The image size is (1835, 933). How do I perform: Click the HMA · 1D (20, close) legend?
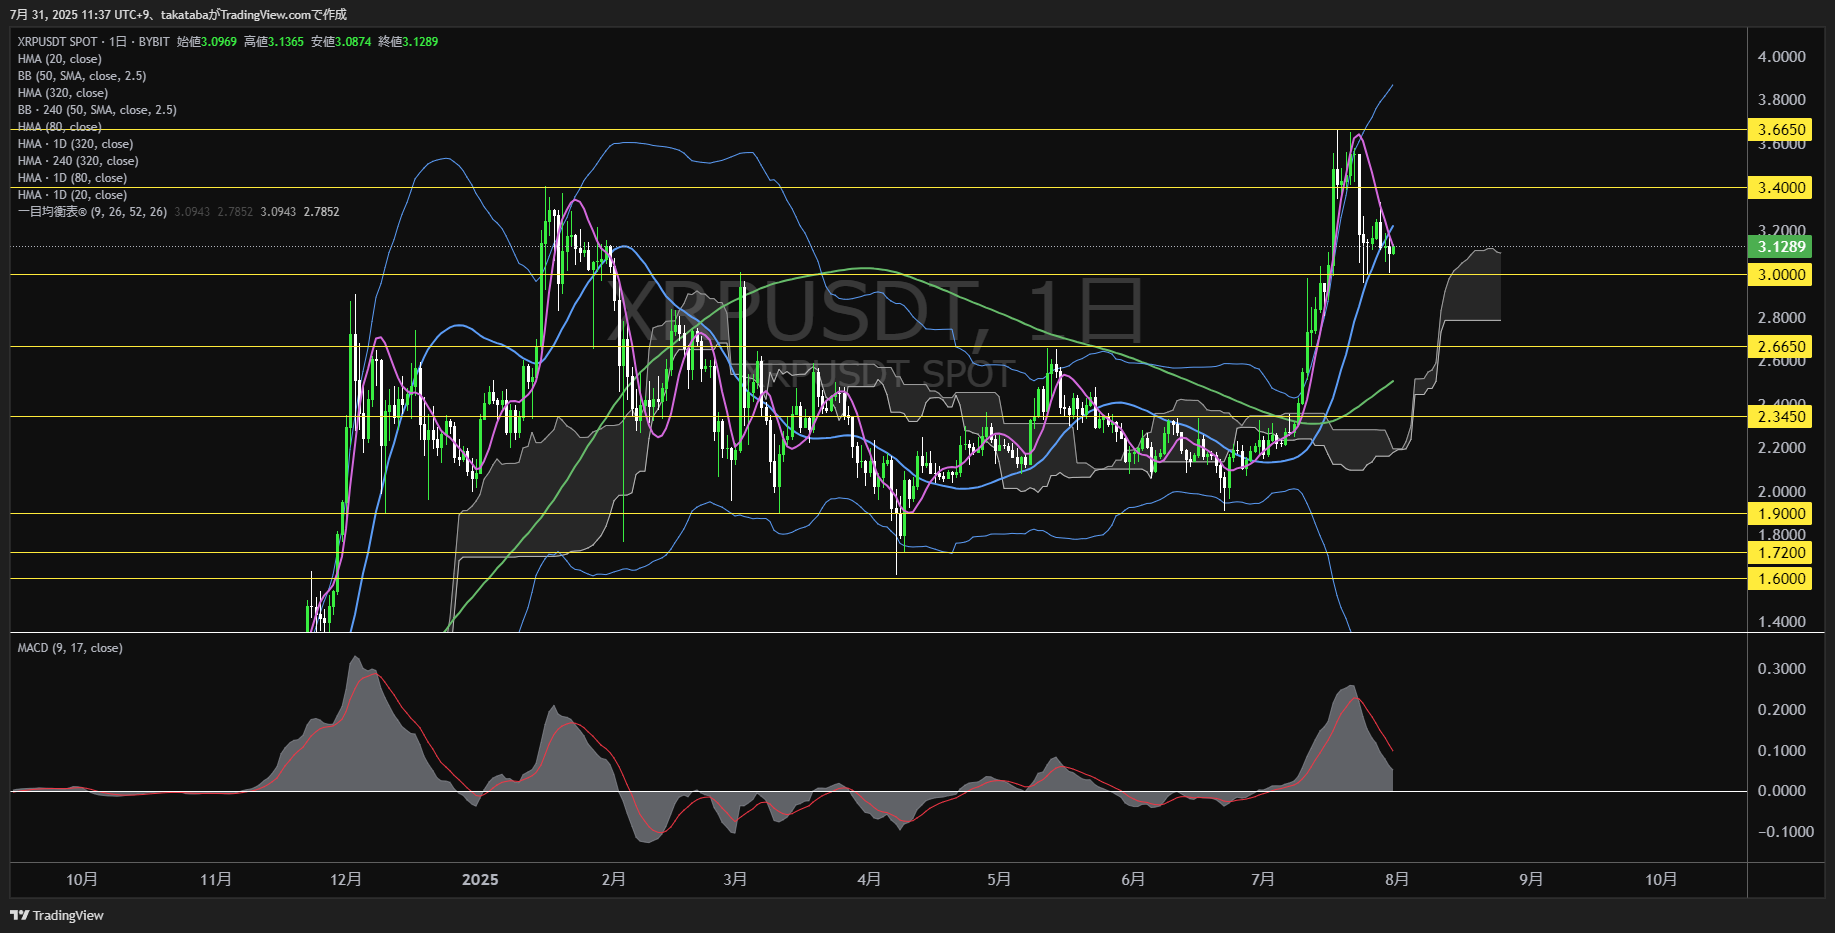pos(72,195)
